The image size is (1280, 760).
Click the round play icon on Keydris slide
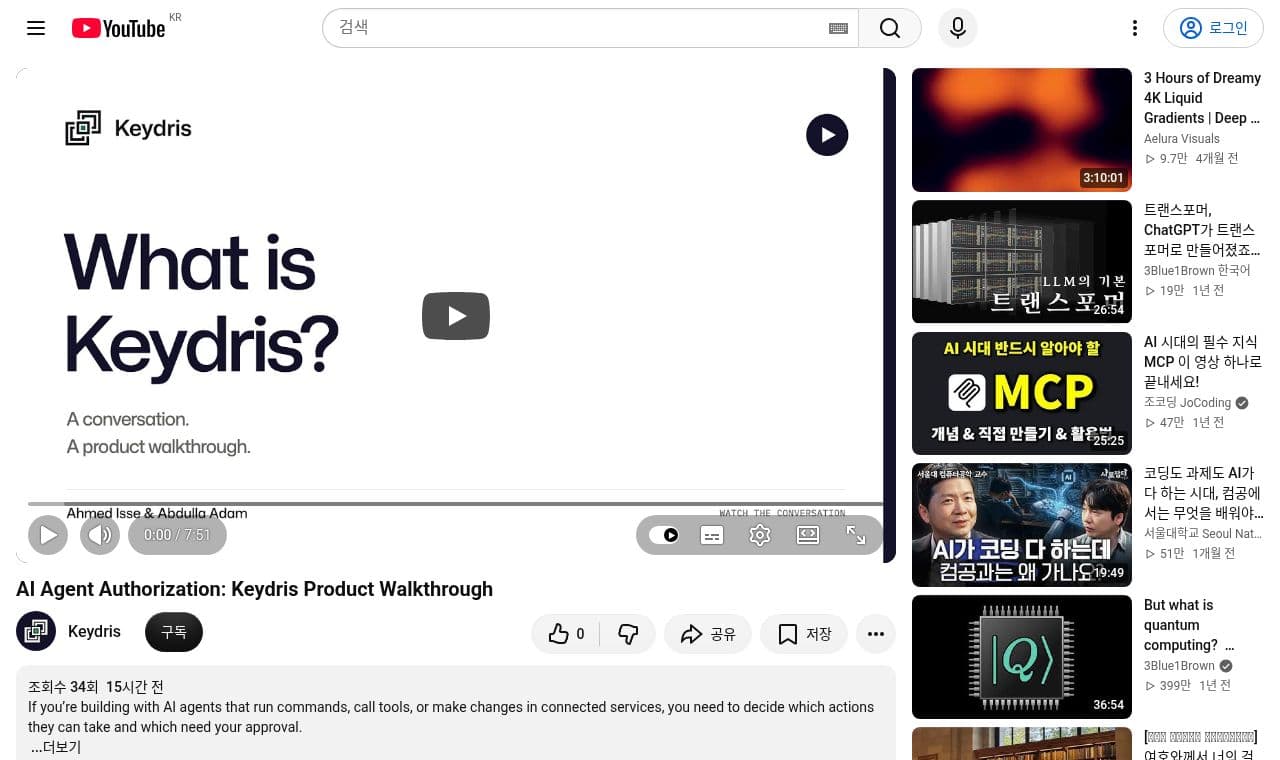point(827,135)
